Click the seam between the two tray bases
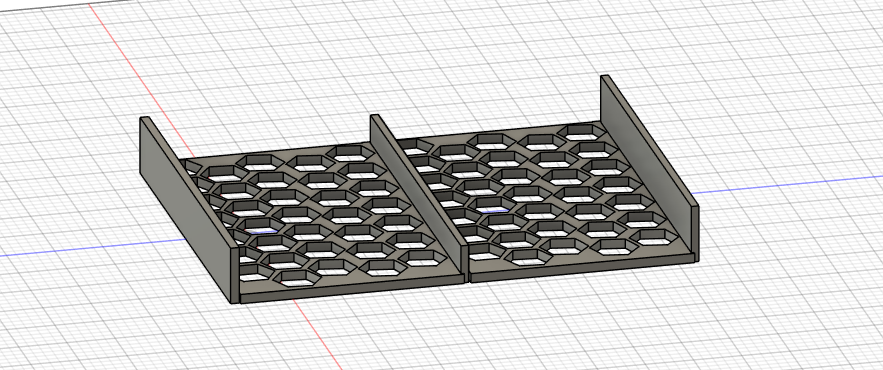 pyautogui.click(x=467, y=277)
